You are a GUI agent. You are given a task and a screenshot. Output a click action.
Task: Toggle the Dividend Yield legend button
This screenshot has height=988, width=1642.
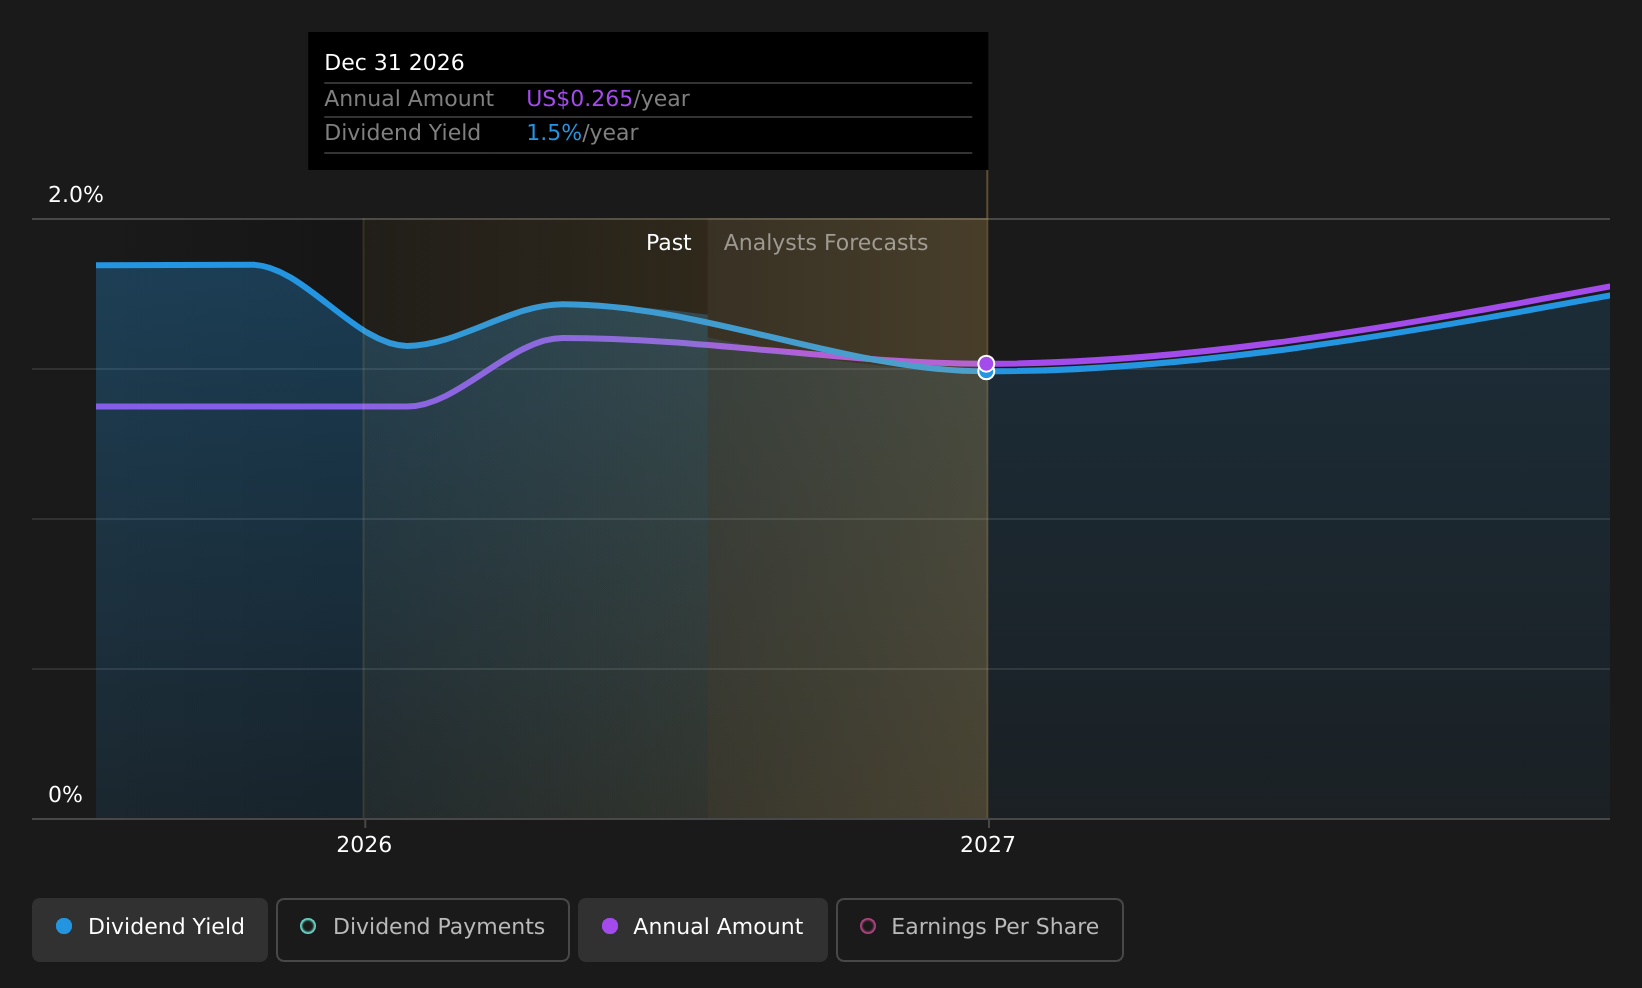point(150,929)
